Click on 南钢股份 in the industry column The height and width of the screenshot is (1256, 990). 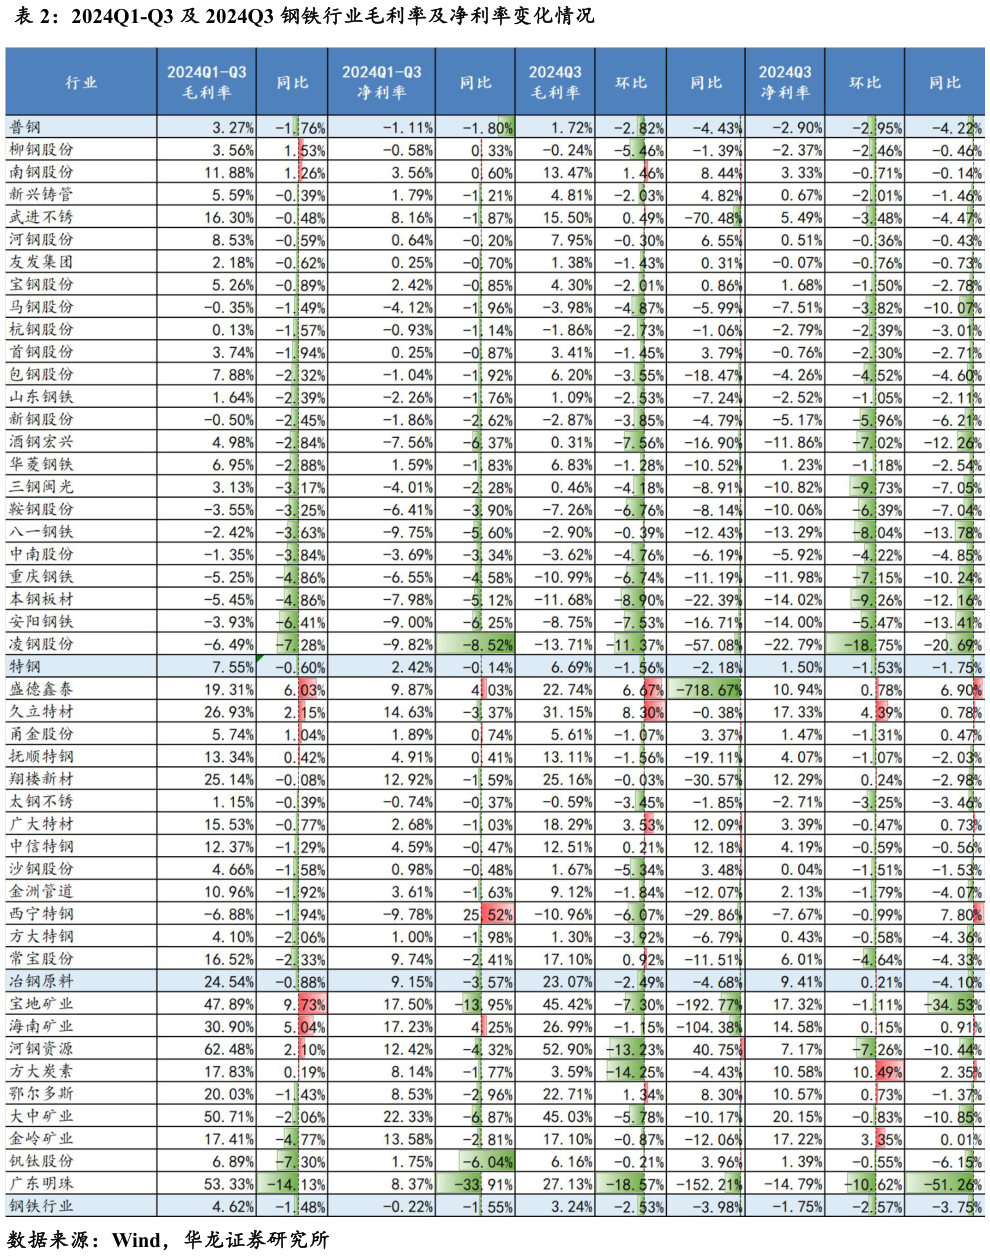pos(41,172)
